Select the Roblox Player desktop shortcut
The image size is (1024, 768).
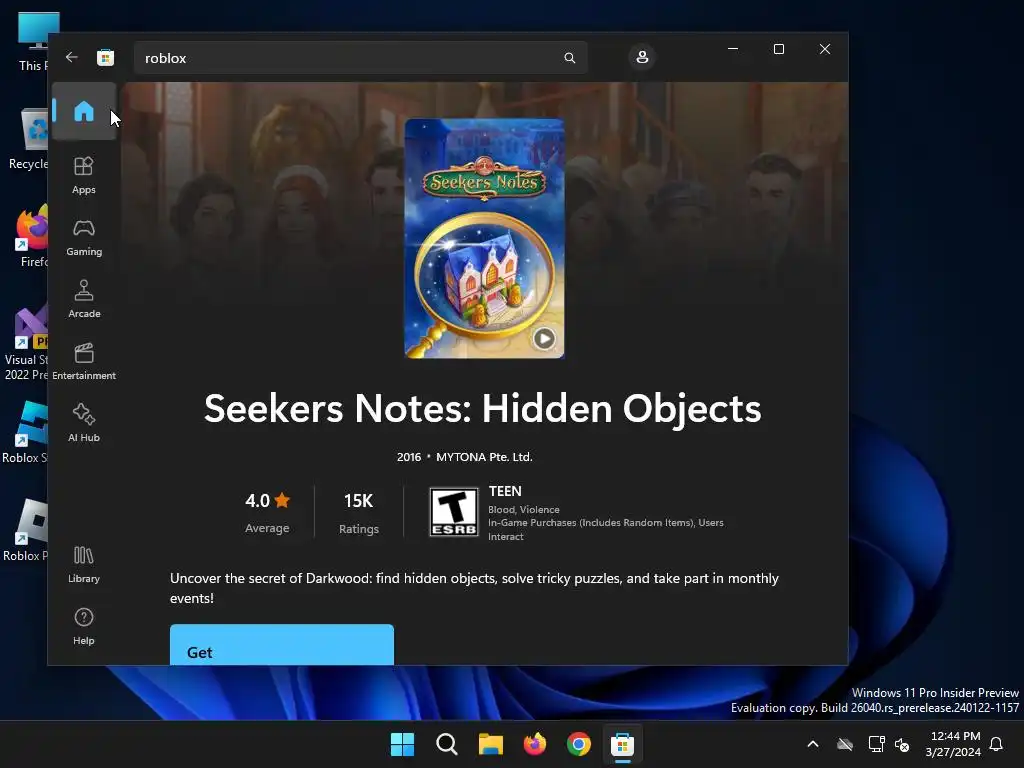coord(25,530)
